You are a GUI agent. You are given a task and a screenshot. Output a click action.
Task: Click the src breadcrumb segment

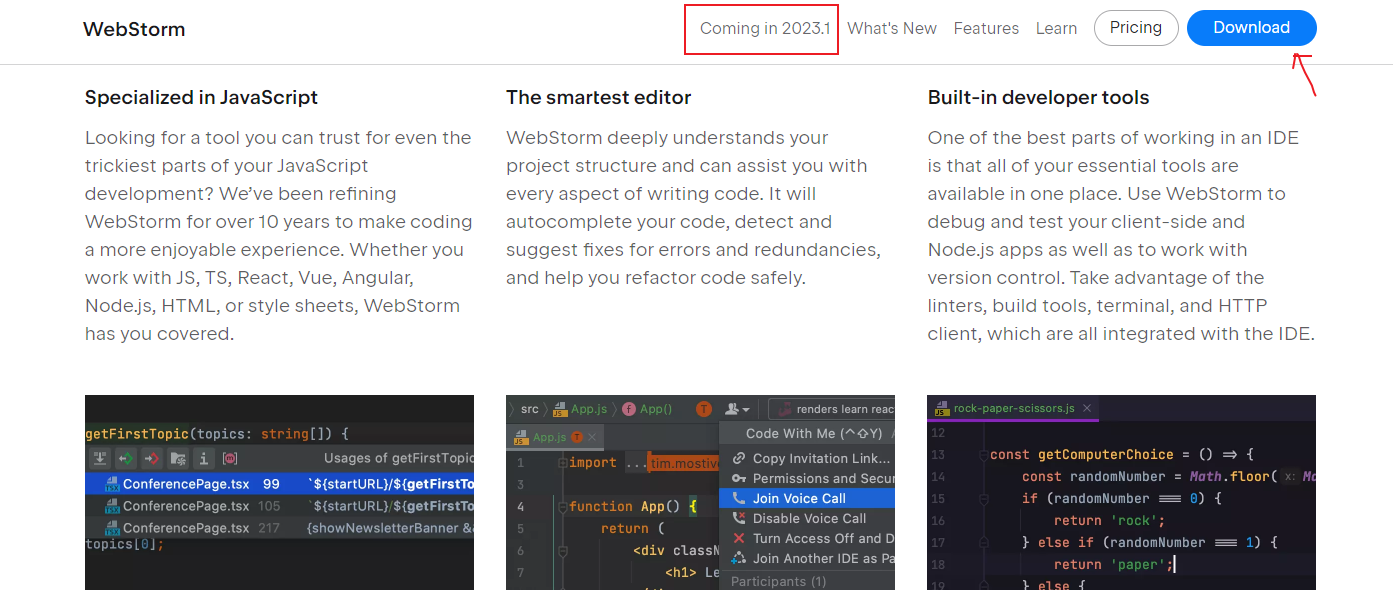[529, 409]
